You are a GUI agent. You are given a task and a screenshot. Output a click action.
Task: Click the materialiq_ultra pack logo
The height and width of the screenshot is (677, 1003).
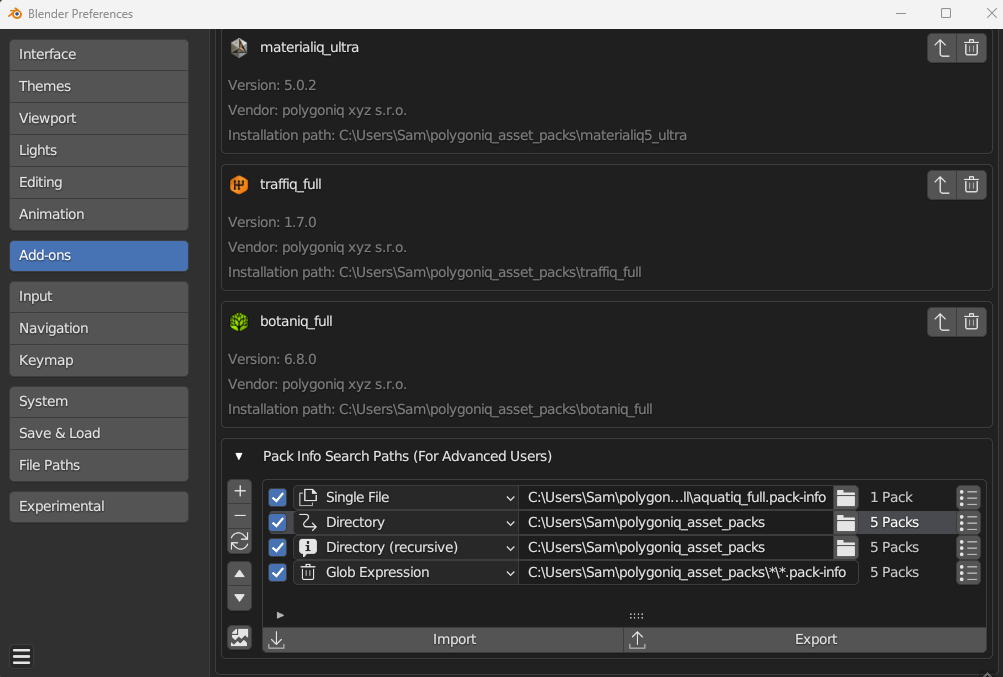click(239, 47)
